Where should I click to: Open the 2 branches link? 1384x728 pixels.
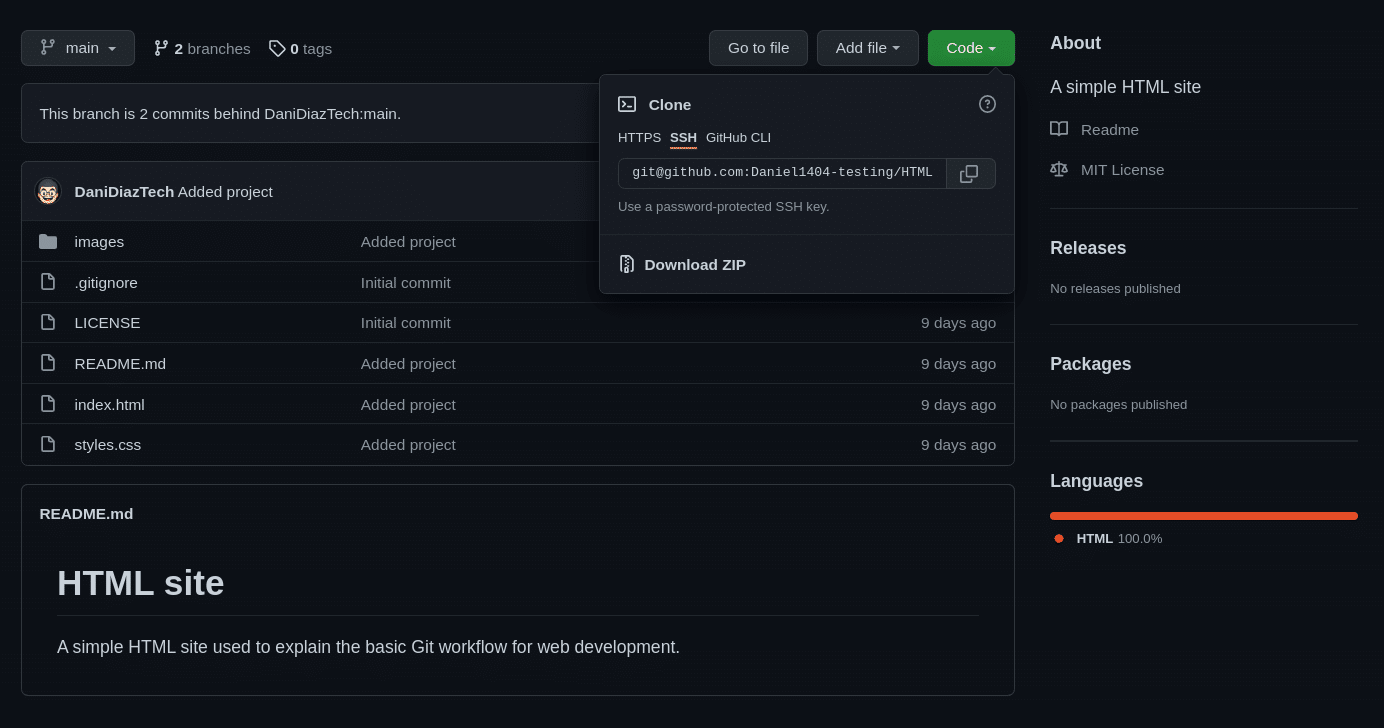(x=202, y=48)
